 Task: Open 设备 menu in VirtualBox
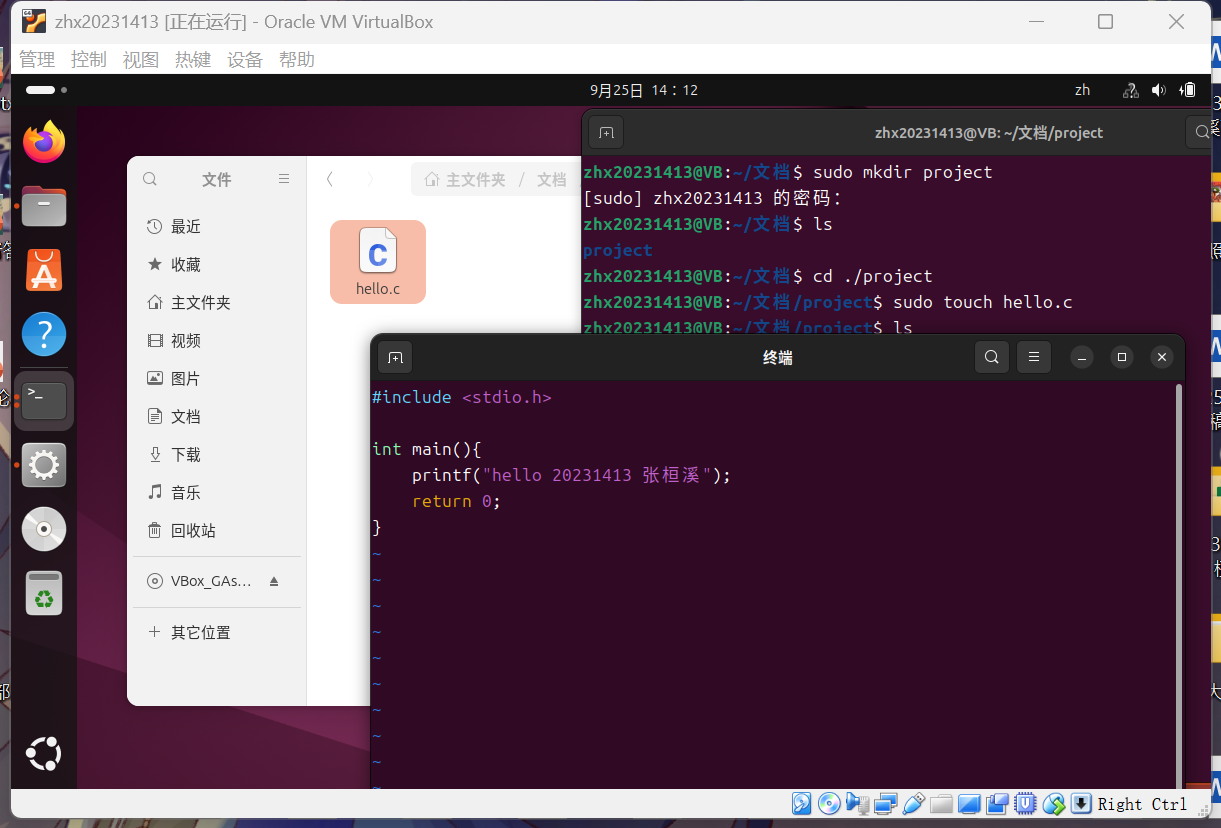pyautogui.click(x=245, y=60)
